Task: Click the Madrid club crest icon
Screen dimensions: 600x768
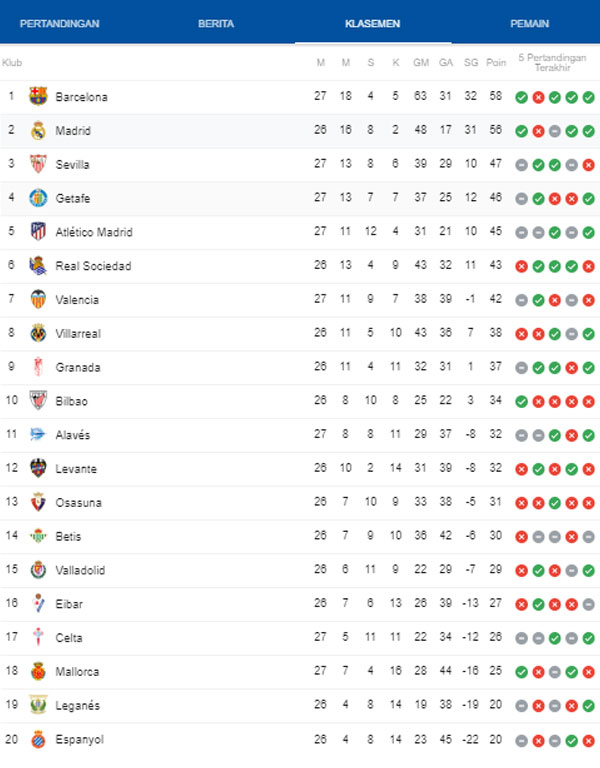Action: pyautogui.click(x=38, y=131)
